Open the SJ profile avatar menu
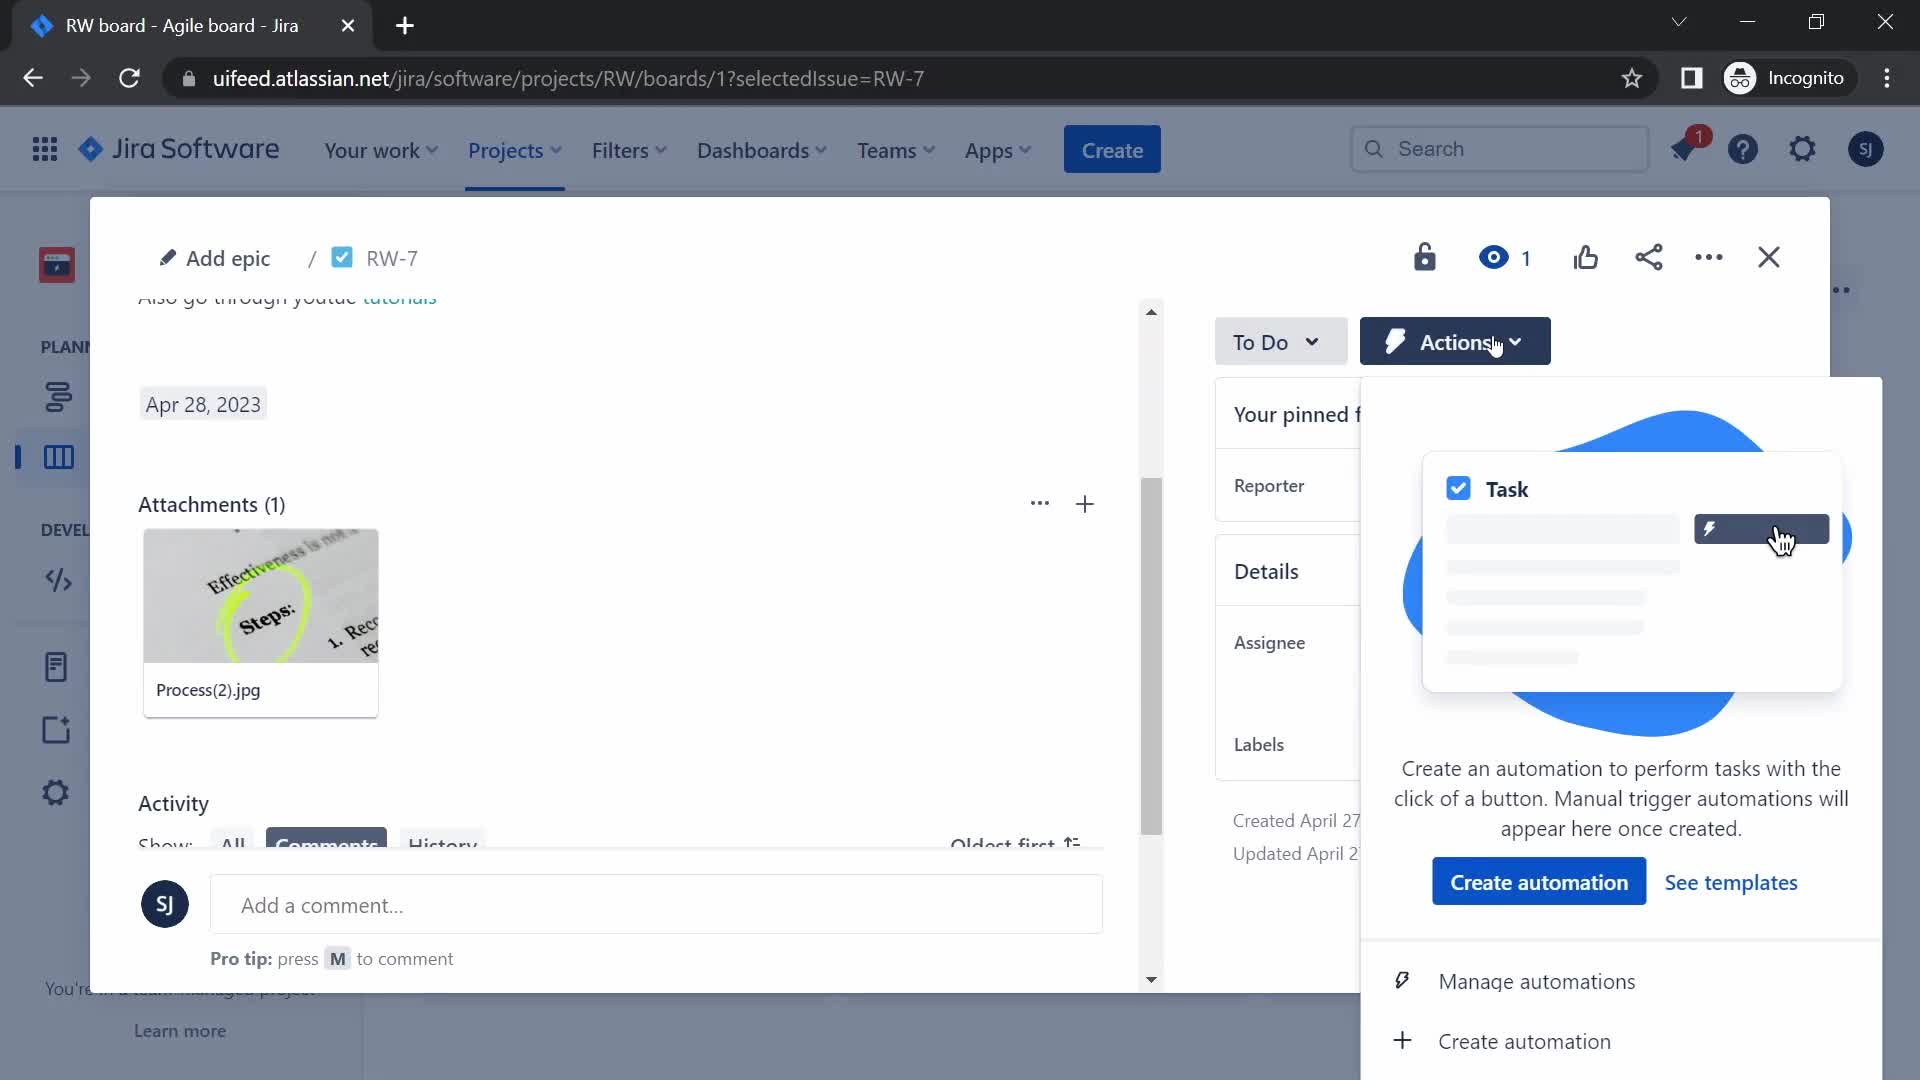 point(1865,150)
